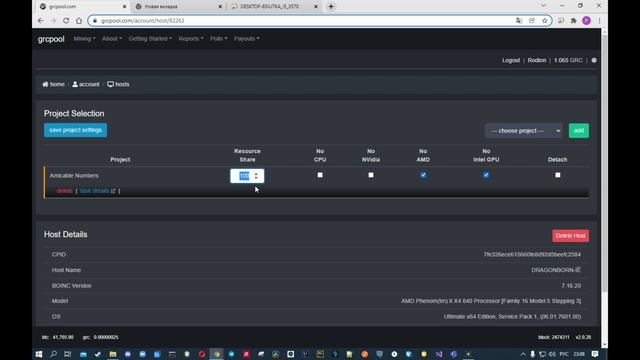Click the site lock icon in address bar

pyautogui.click(x=95, y=20)
